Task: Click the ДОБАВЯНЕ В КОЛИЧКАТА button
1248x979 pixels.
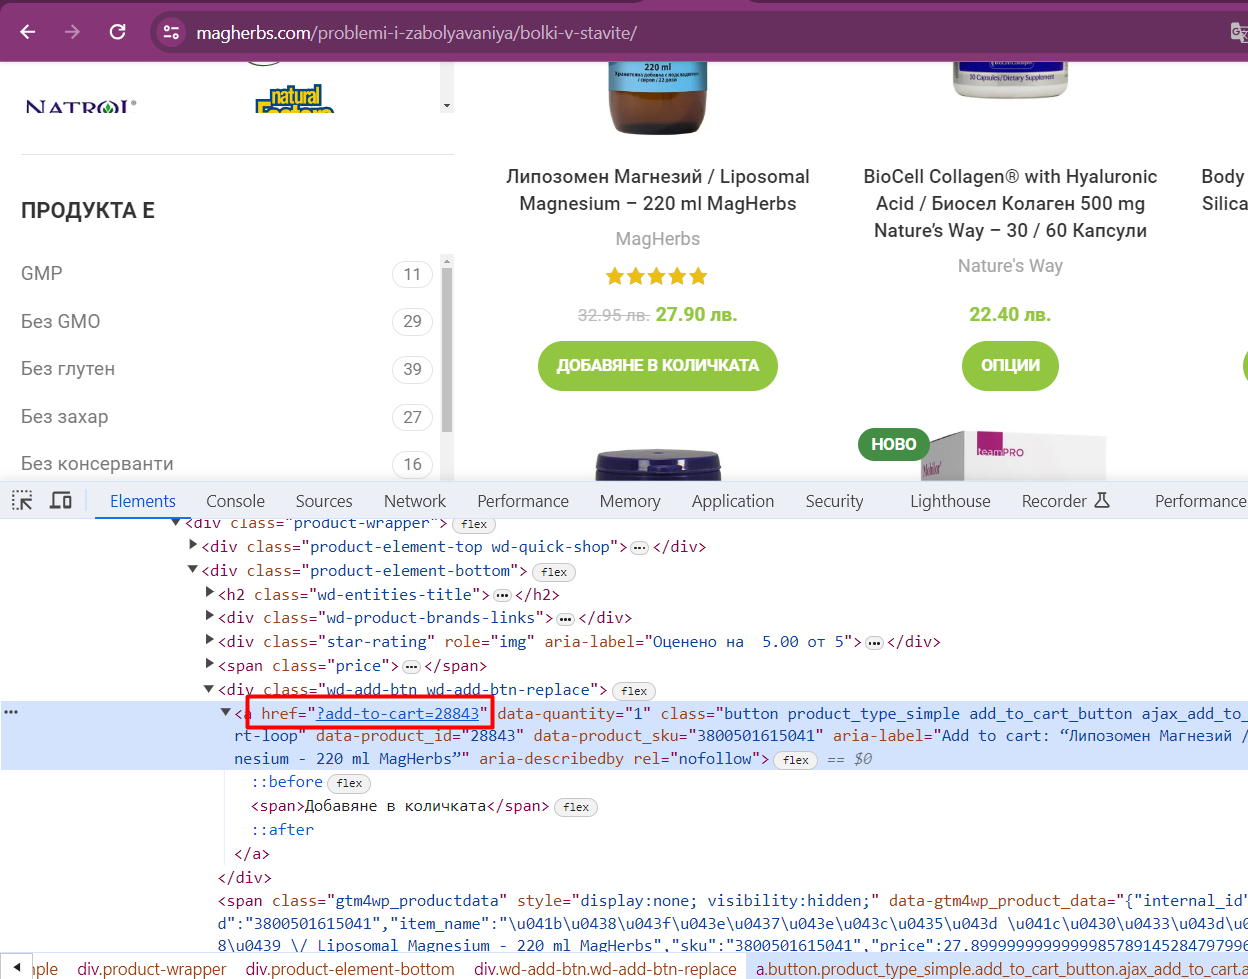Action: pyautogui.click(x=658, y=366)
